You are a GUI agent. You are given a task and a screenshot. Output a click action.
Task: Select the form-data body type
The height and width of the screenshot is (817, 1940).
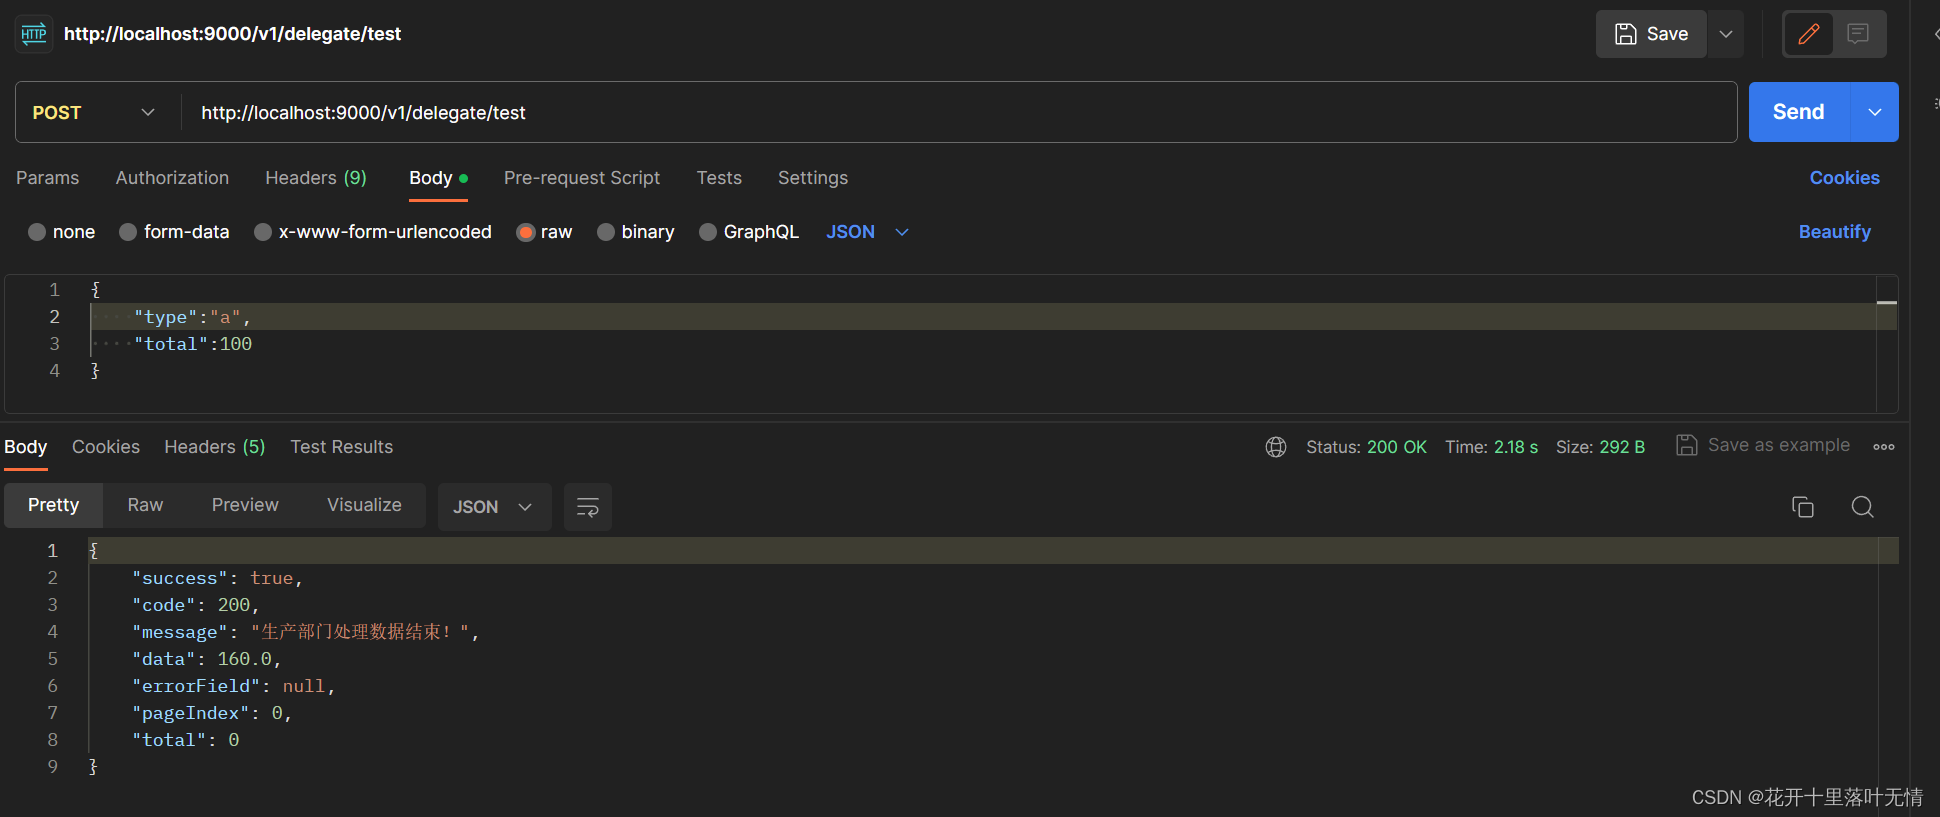tap(174, 232)
